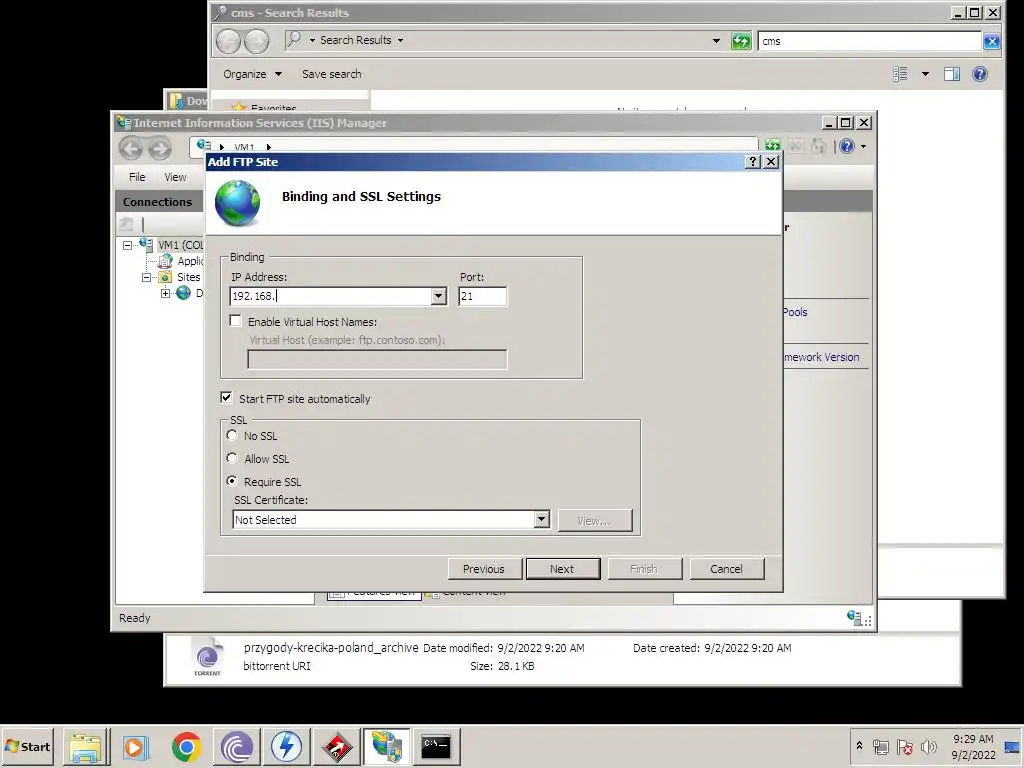Click the Search Results back button

pos(229,41)
